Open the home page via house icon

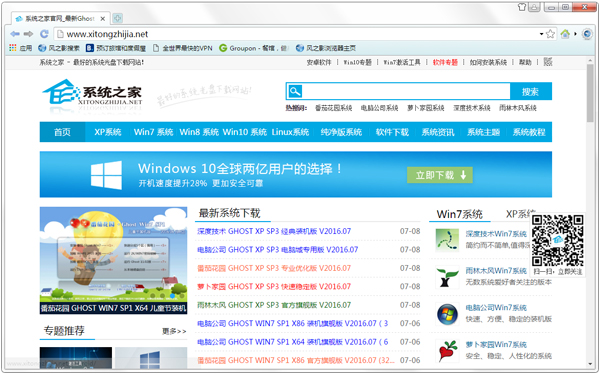pyautogui.click(x=565, y=34)
